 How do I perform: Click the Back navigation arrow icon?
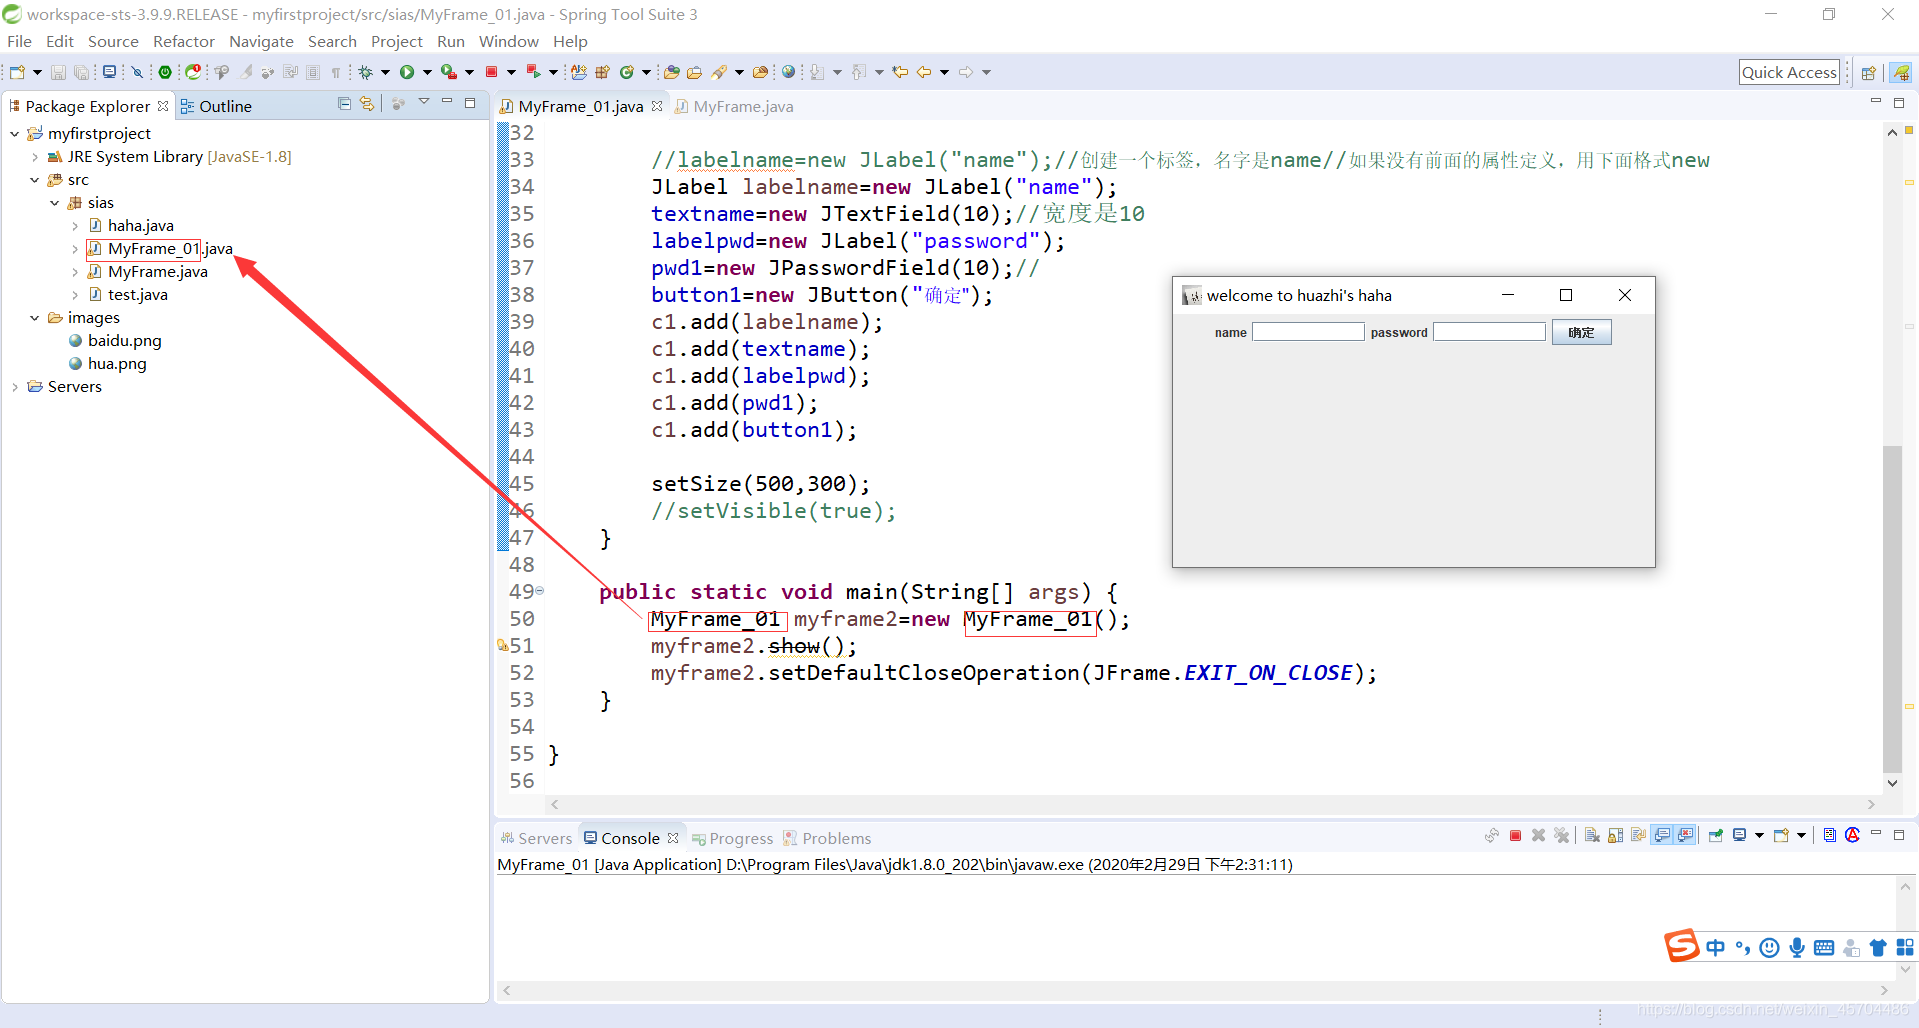(x=924, y=72)
